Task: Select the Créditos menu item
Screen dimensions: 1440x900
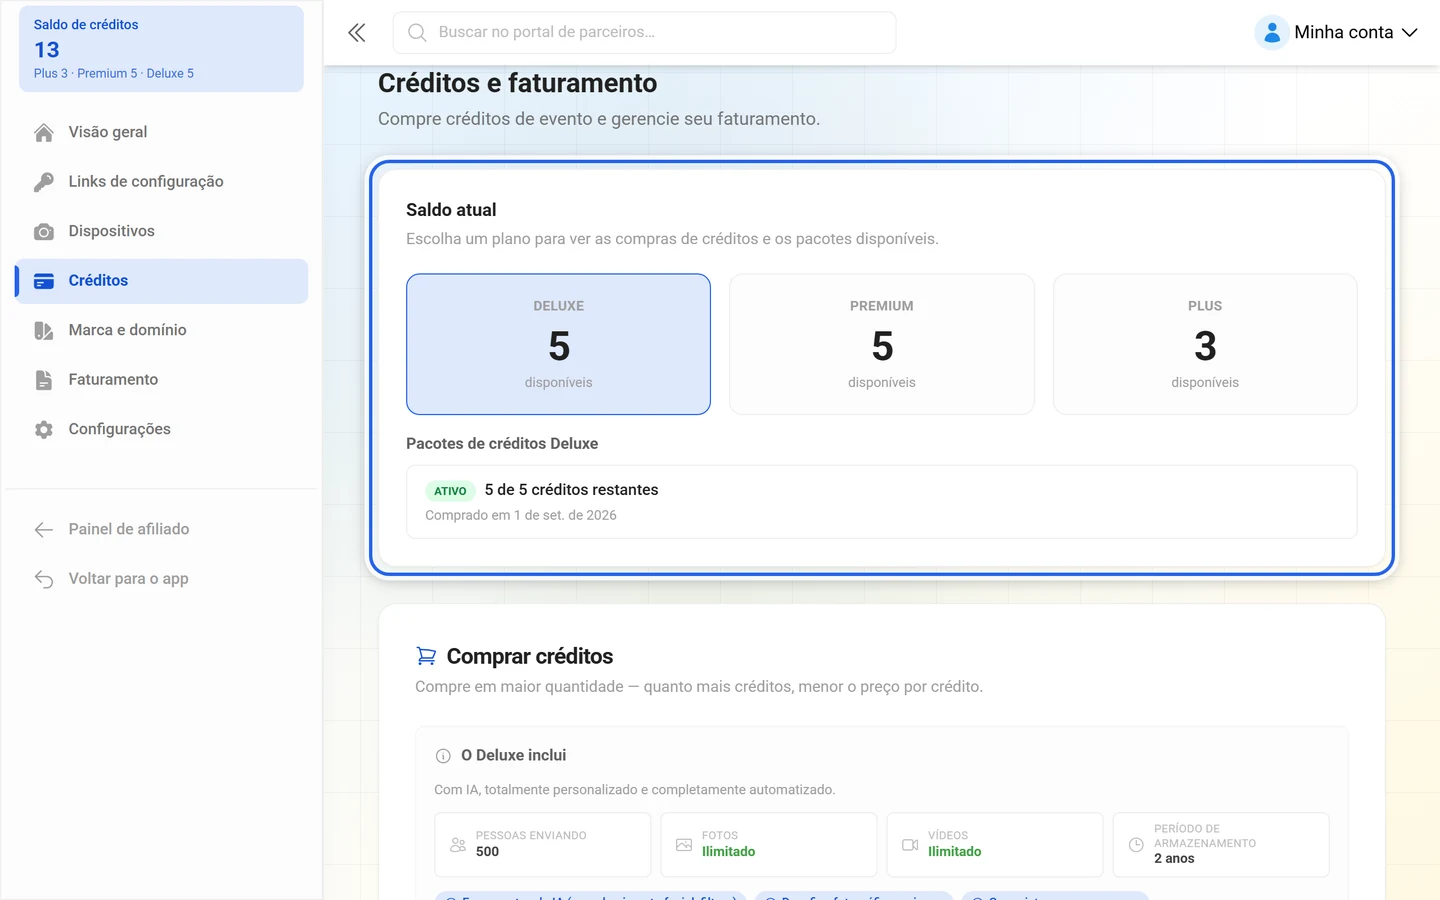Action: 161,281
